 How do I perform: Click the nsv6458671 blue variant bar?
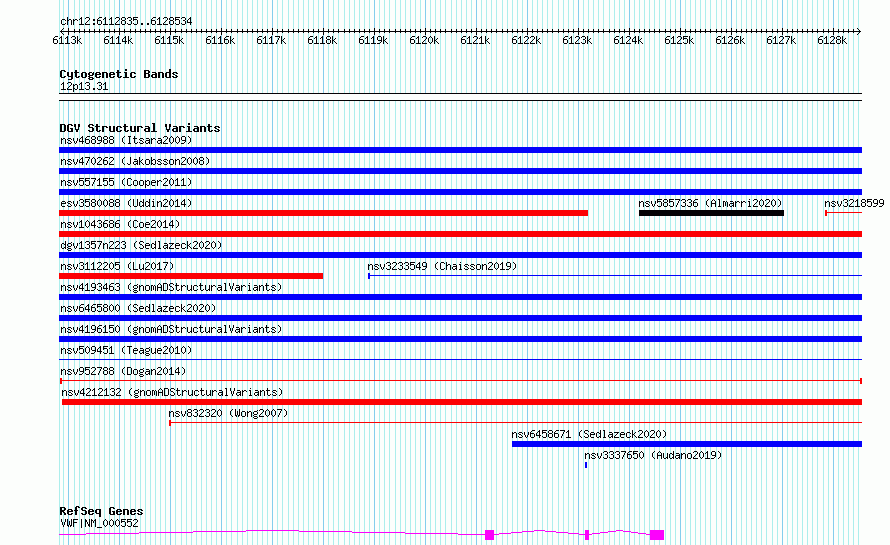[687, 444]
